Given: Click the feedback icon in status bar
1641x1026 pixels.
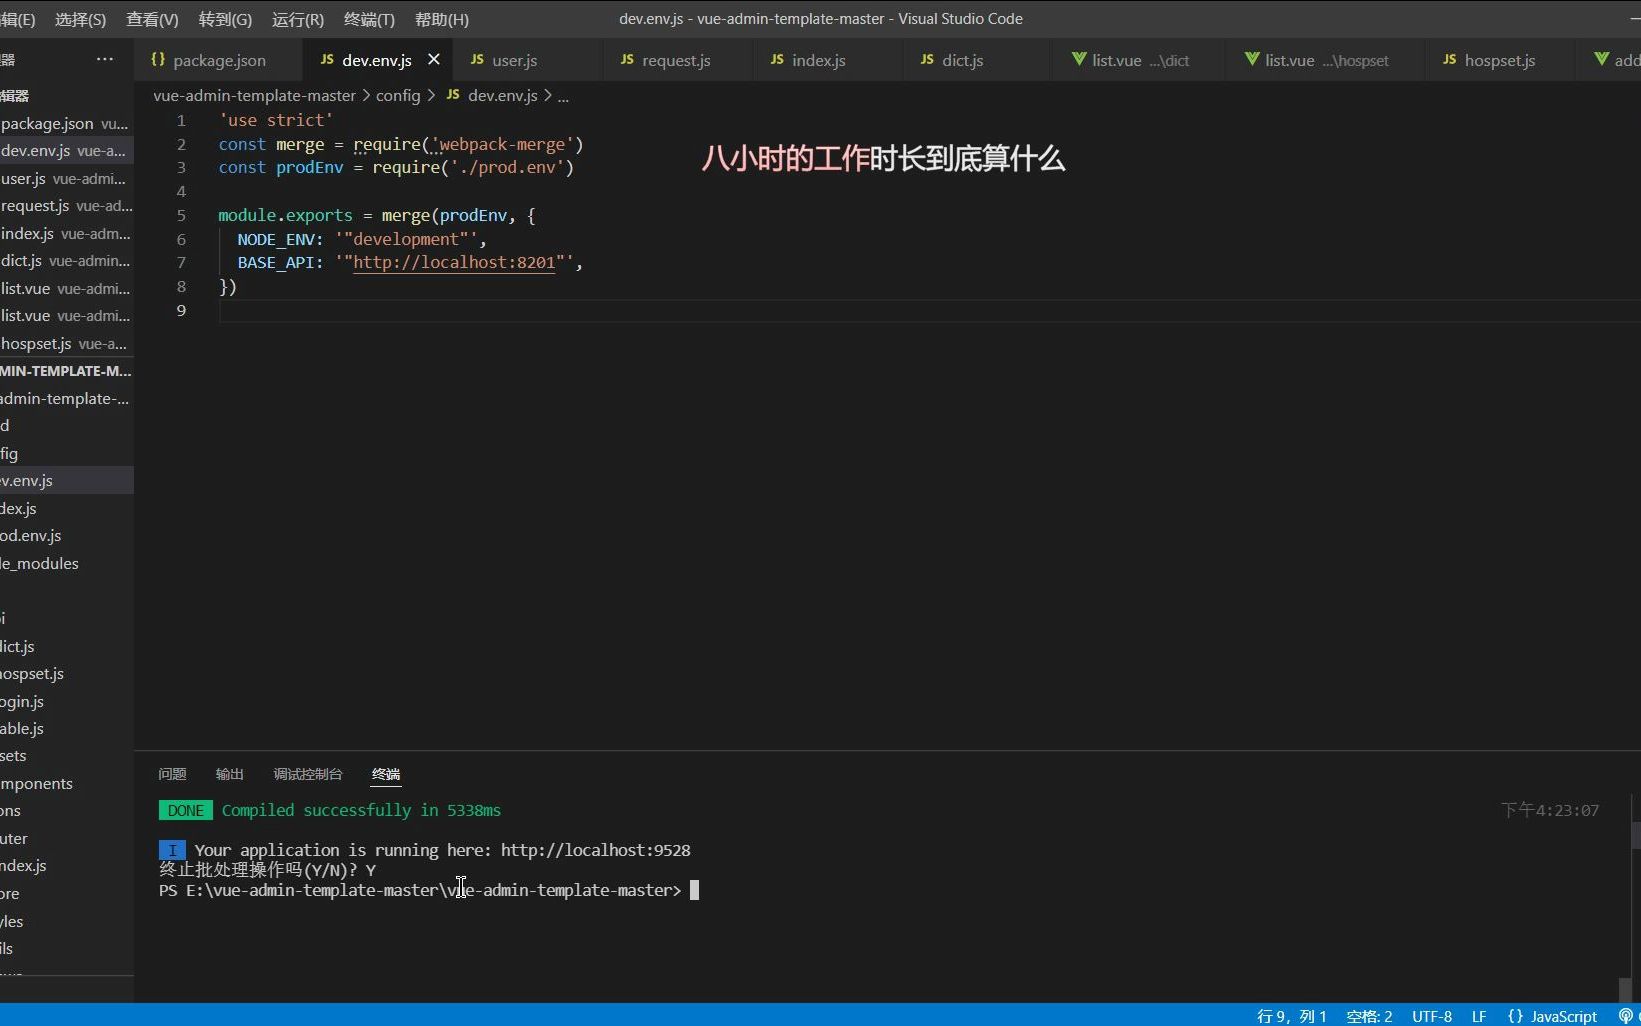Looking at the screenshot, I should [x=1625, y=1016].
